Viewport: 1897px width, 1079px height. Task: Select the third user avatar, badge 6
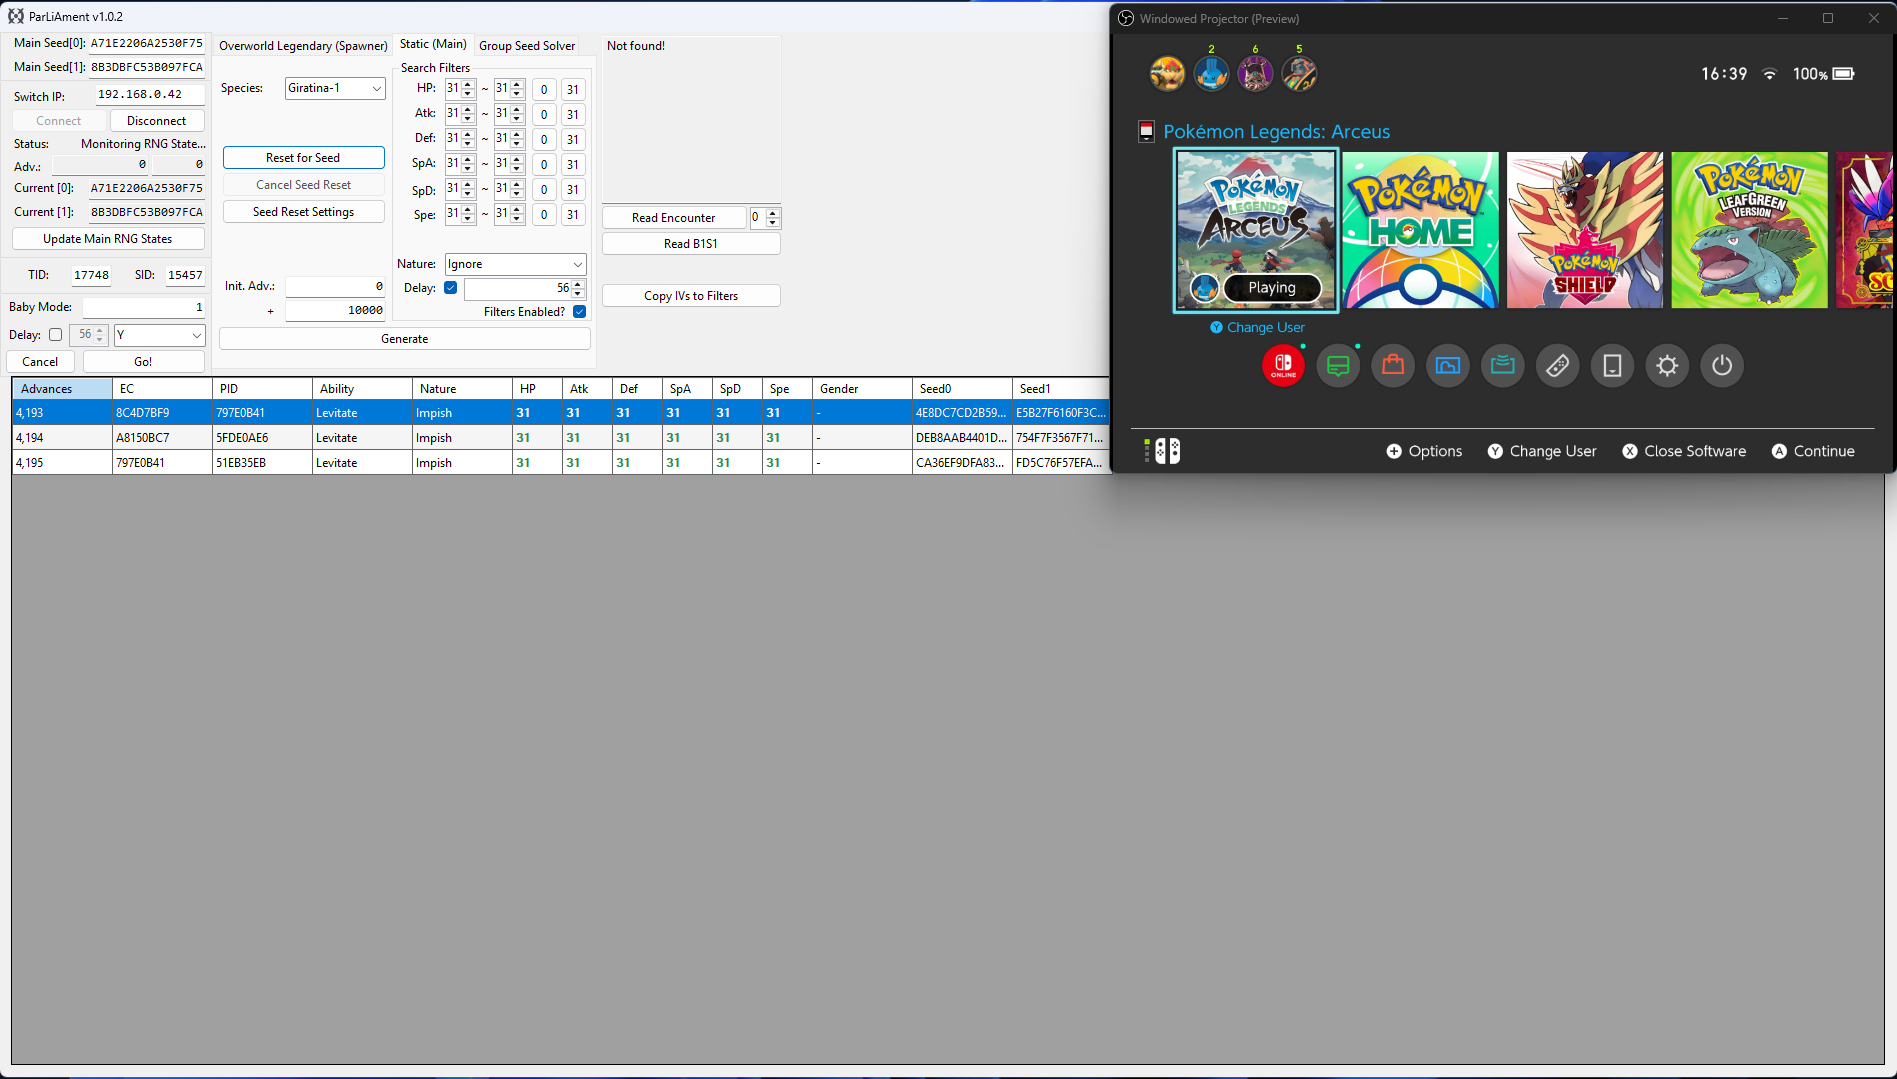point(1255,73)
